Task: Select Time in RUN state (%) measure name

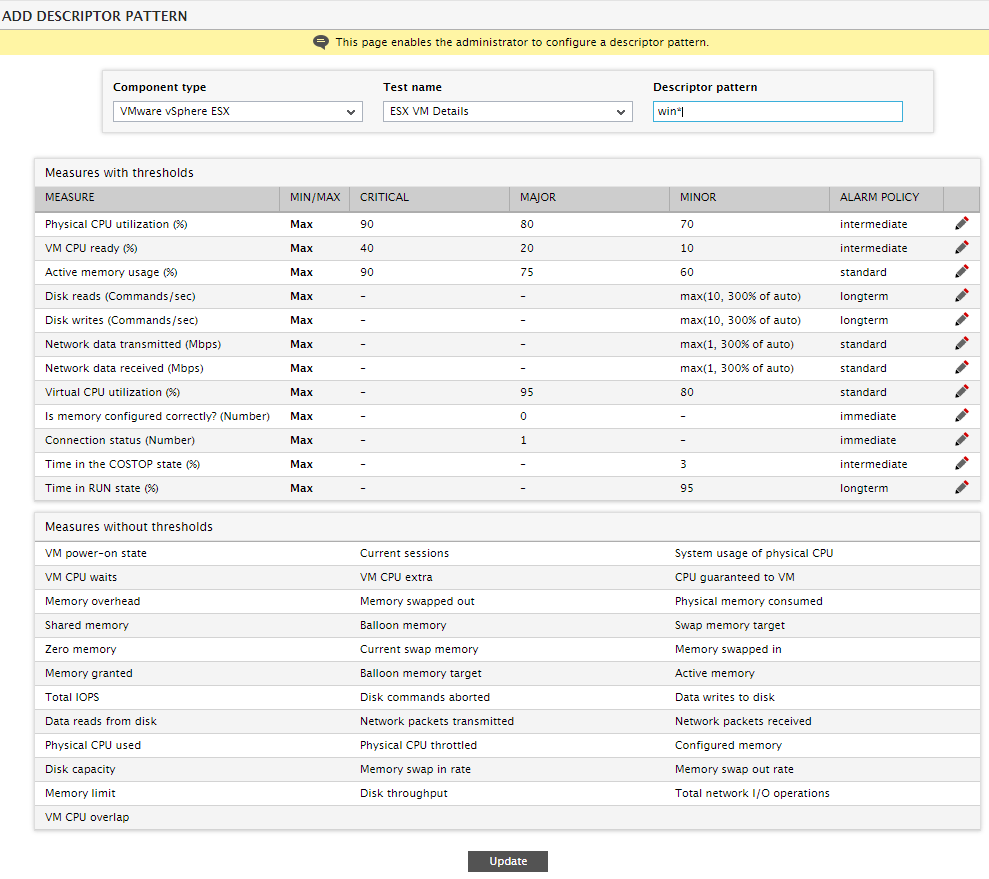Action: point(102,488)
